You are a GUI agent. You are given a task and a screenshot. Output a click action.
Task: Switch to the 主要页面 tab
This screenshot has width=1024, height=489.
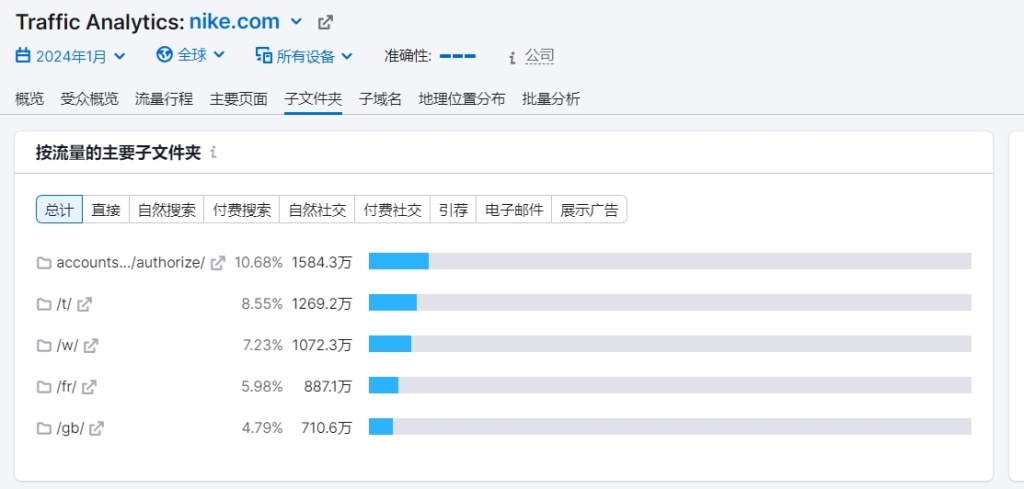[x=238, y=99]
